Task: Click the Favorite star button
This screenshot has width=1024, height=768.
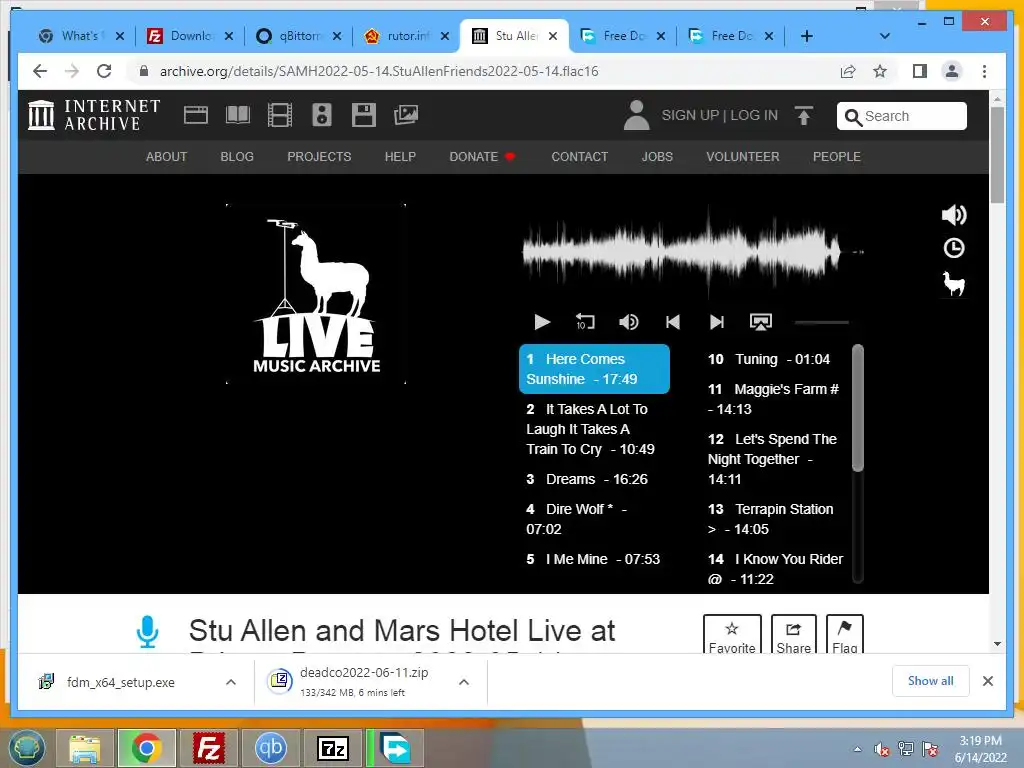Action: coord(732,635)
